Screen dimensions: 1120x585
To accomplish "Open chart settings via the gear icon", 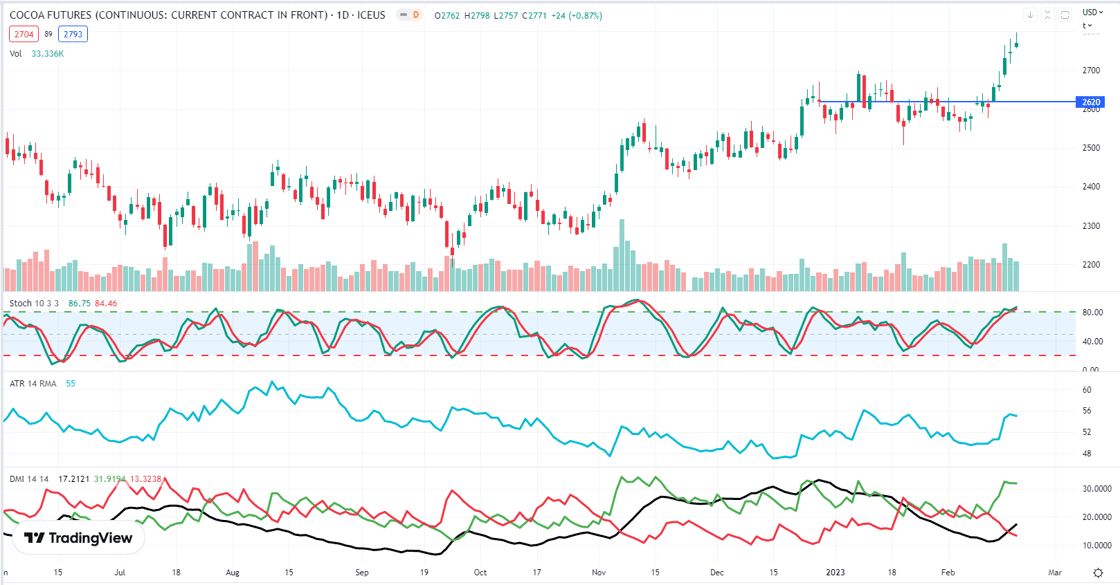I will point(1099,573).
